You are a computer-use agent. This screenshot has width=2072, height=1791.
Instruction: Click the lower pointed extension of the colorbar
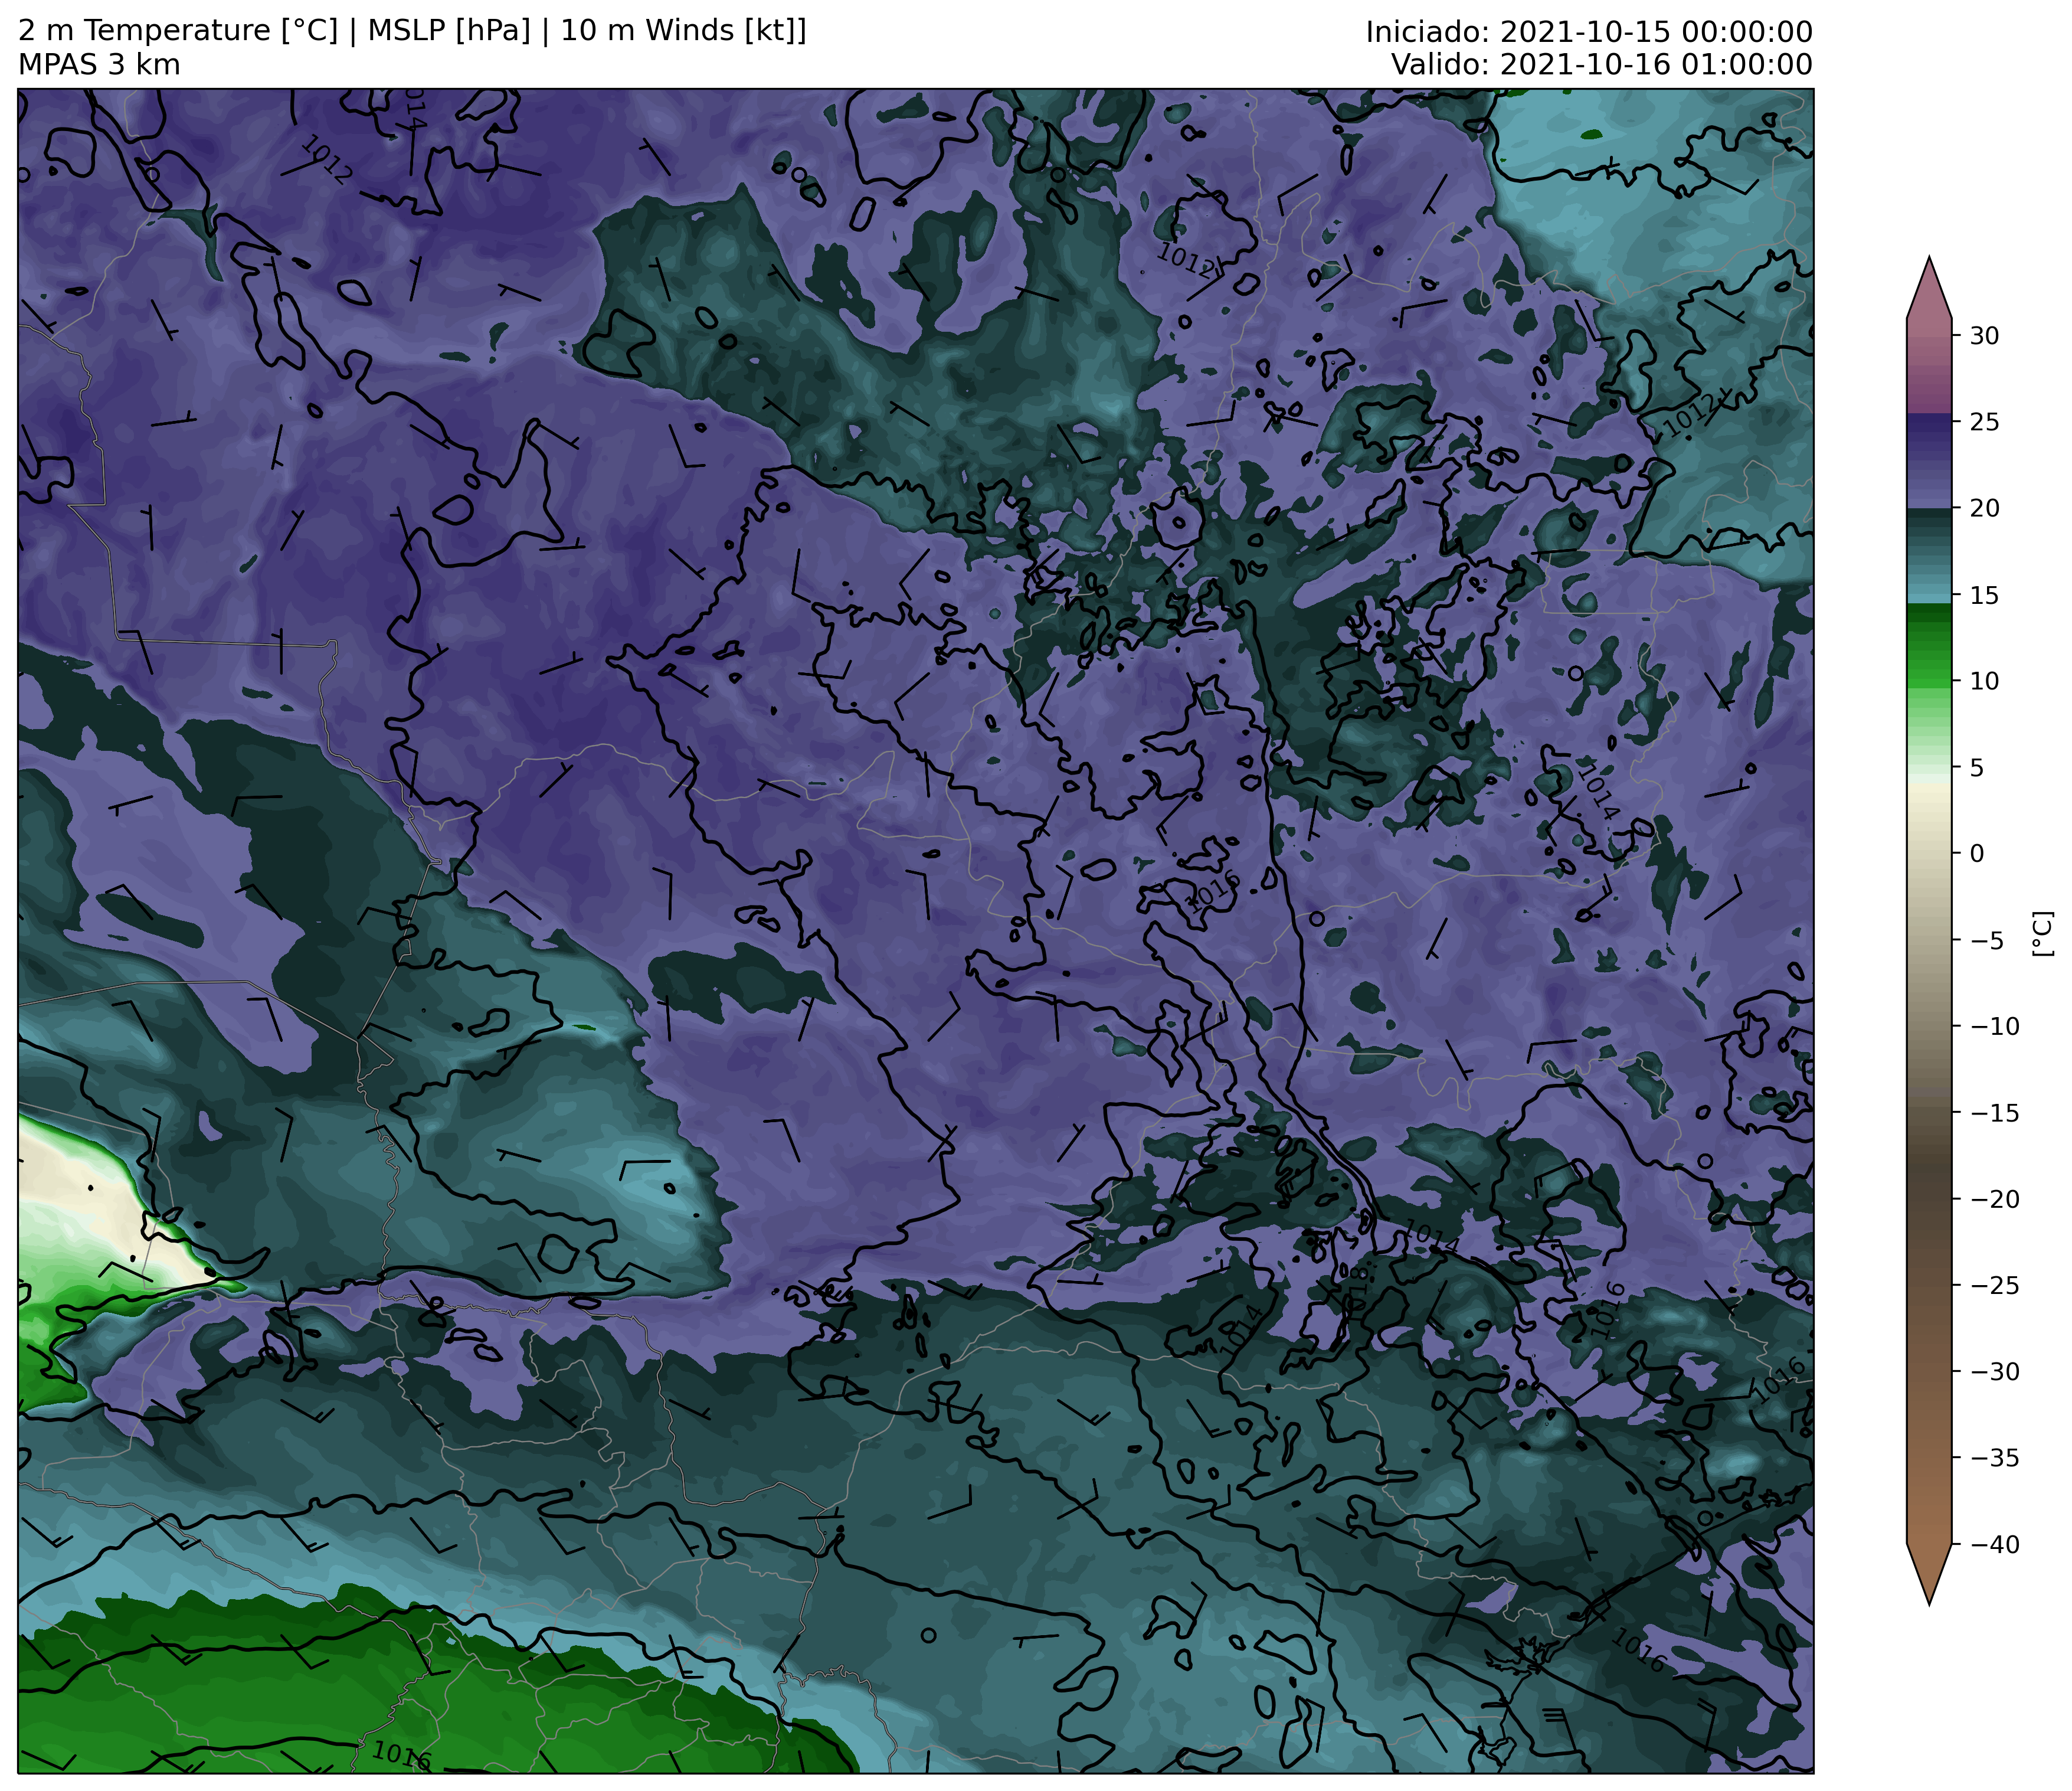coord(1929,1572)
